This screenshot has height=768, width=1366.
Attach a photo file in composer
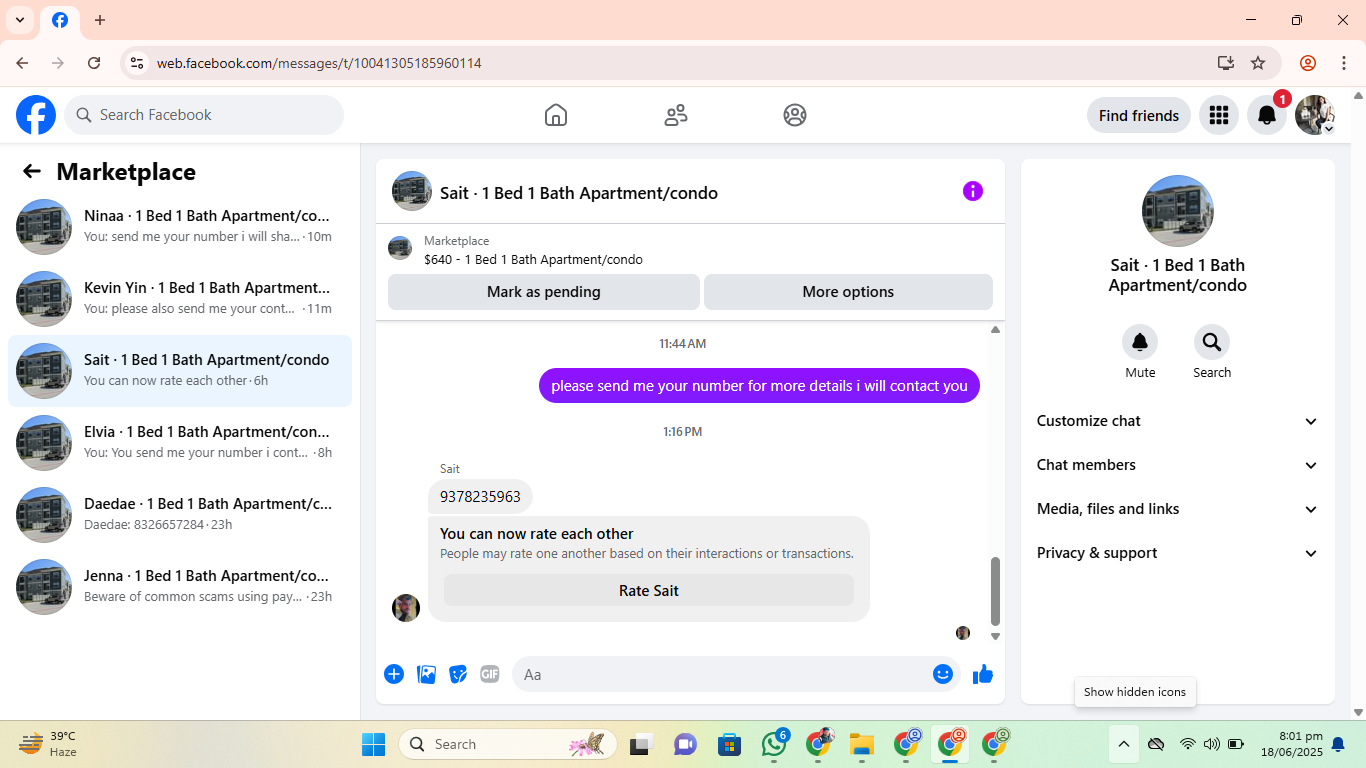point(427,674)
